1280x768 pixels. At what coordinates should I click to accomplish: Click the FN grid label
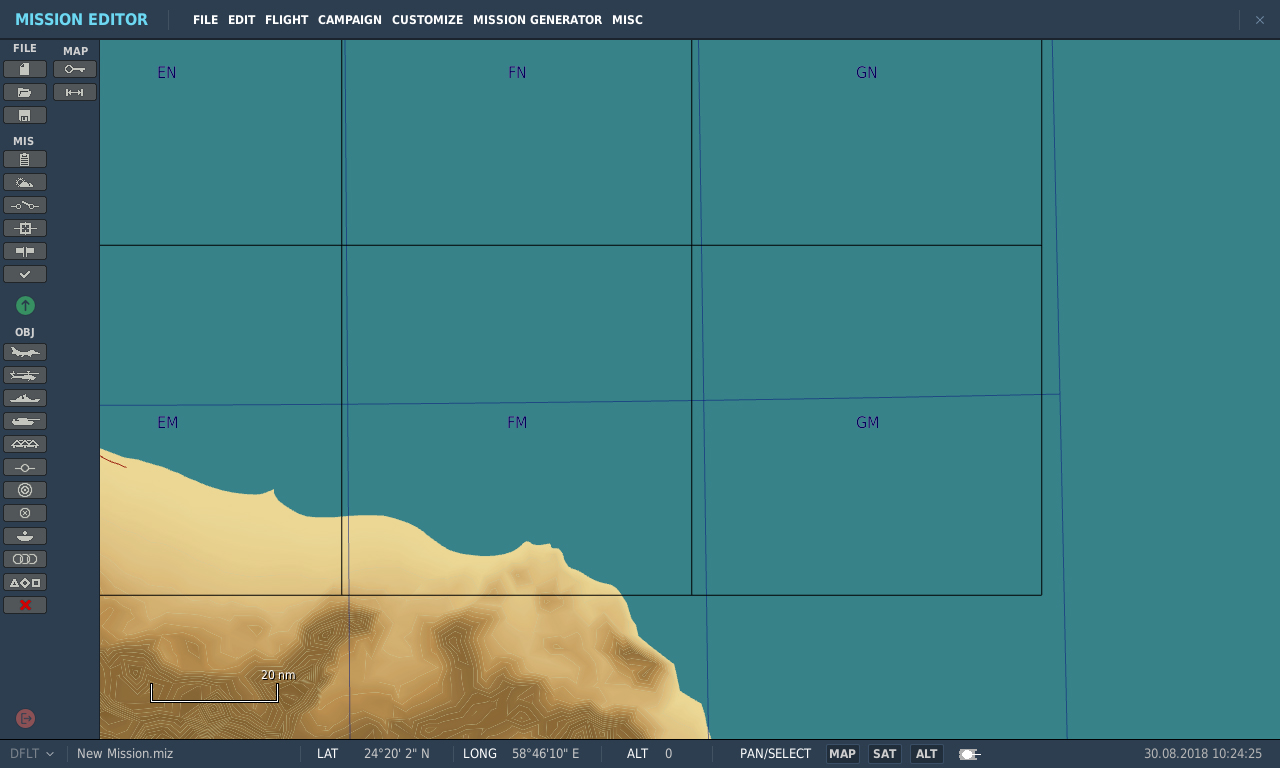tap(517, 73)
